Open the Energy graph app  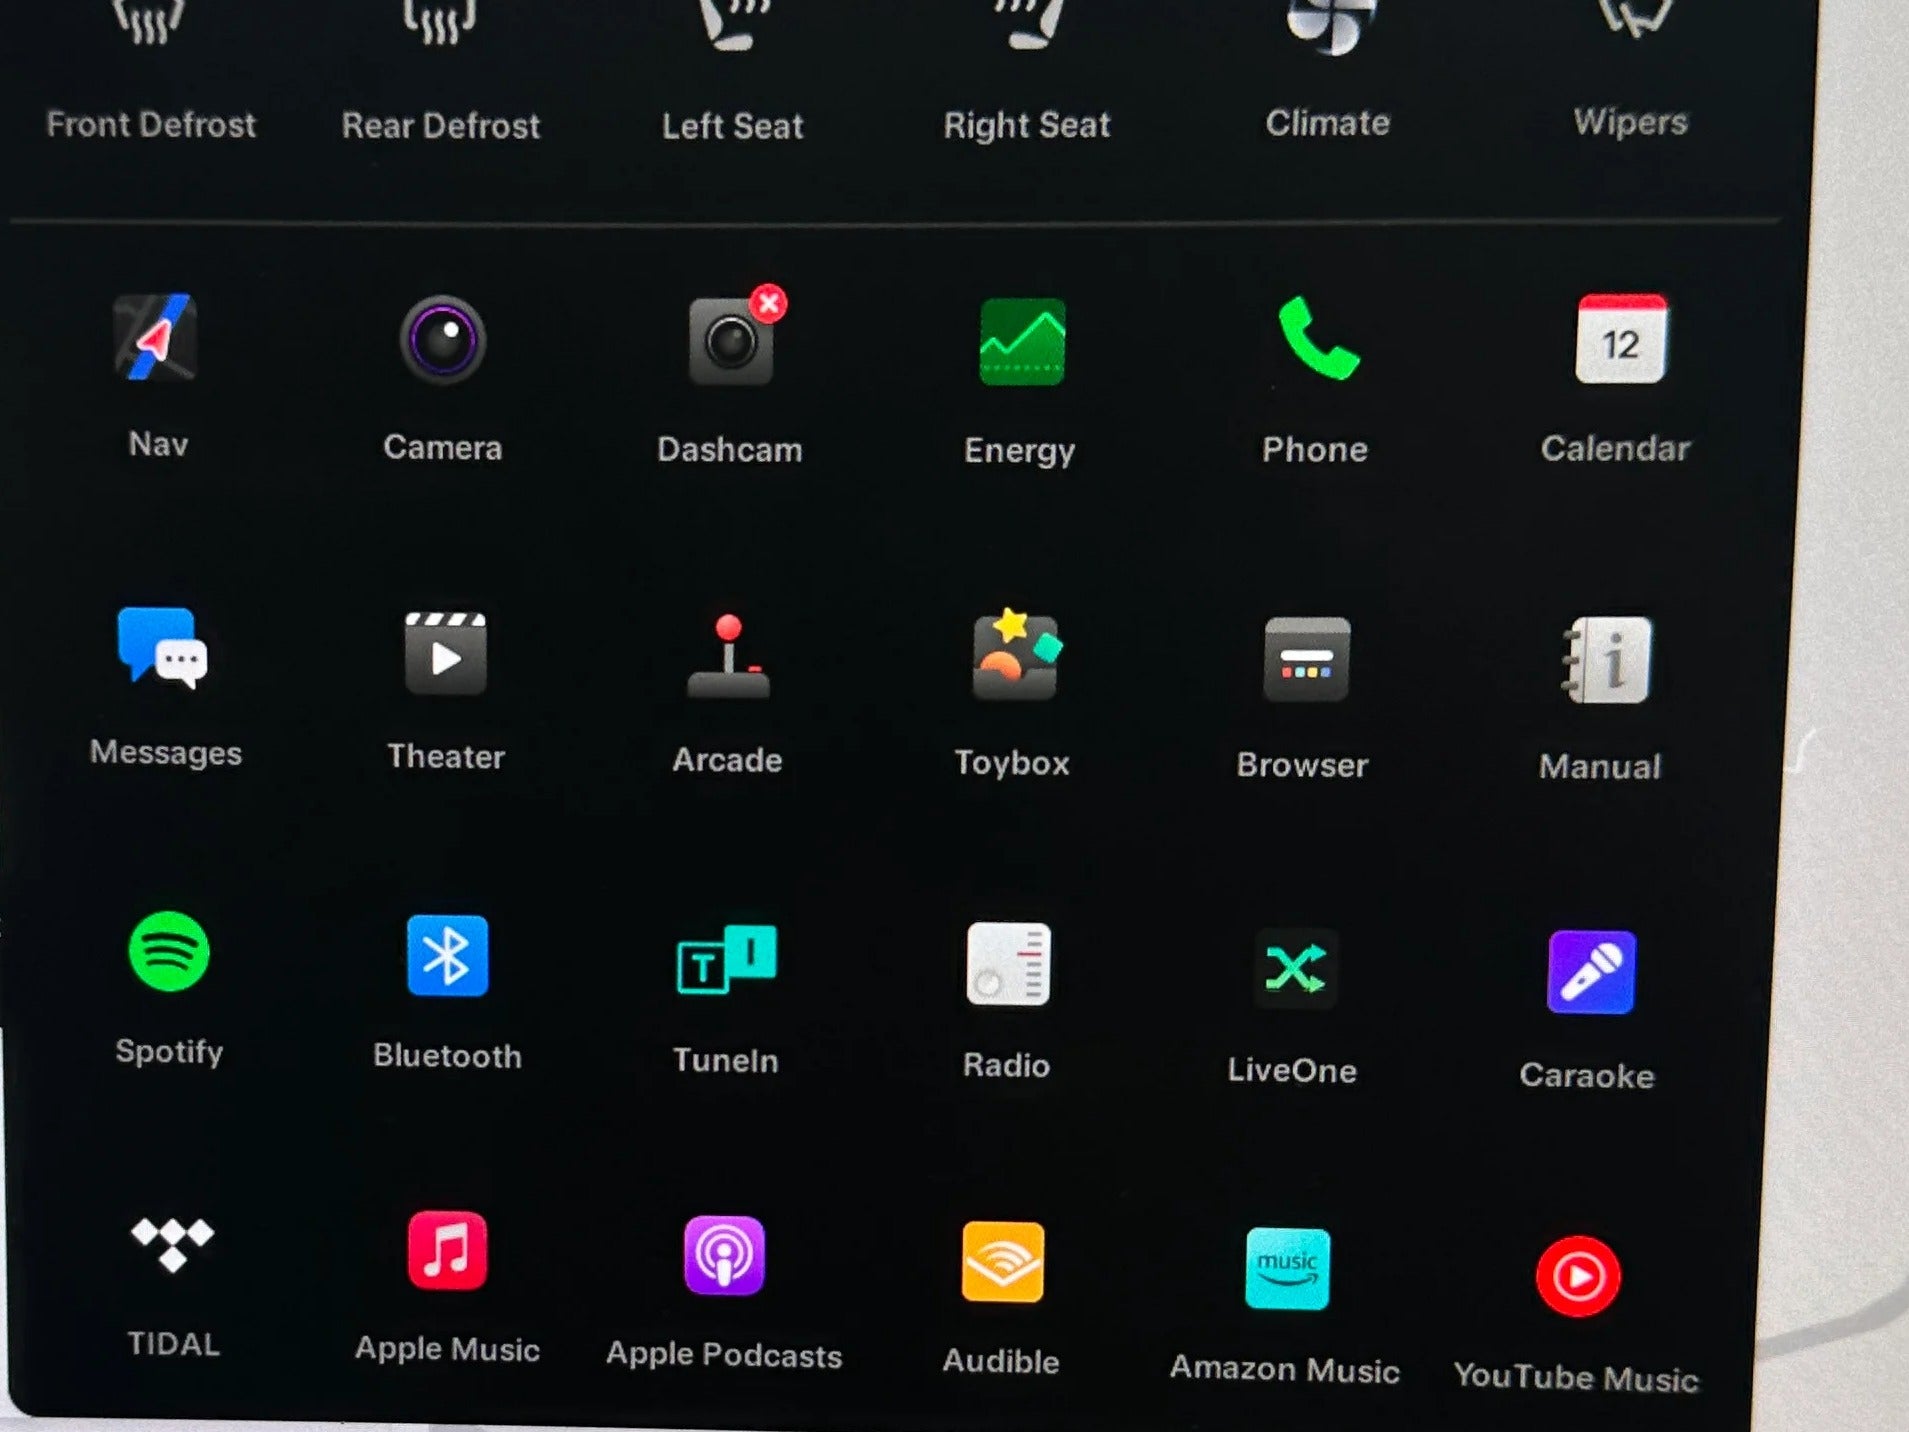point(1021,342)
